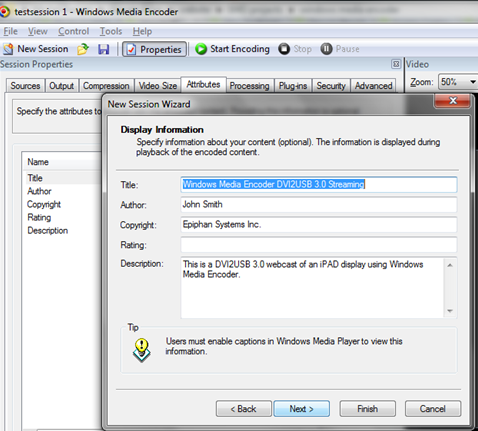Switch to the Security tab

coord(331,86)
